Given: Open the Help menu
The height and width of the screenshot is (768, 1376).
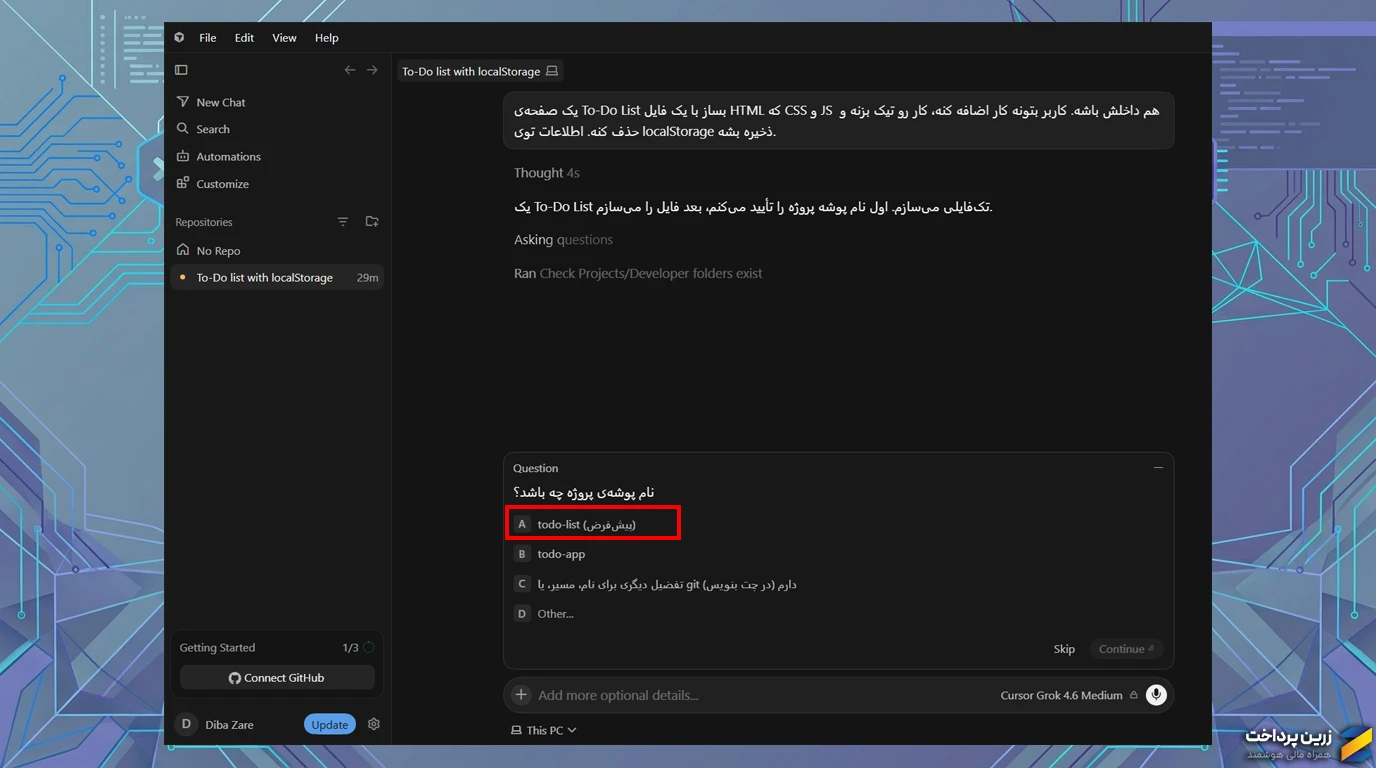Looking at the screenshot, I should pos(327,38).
